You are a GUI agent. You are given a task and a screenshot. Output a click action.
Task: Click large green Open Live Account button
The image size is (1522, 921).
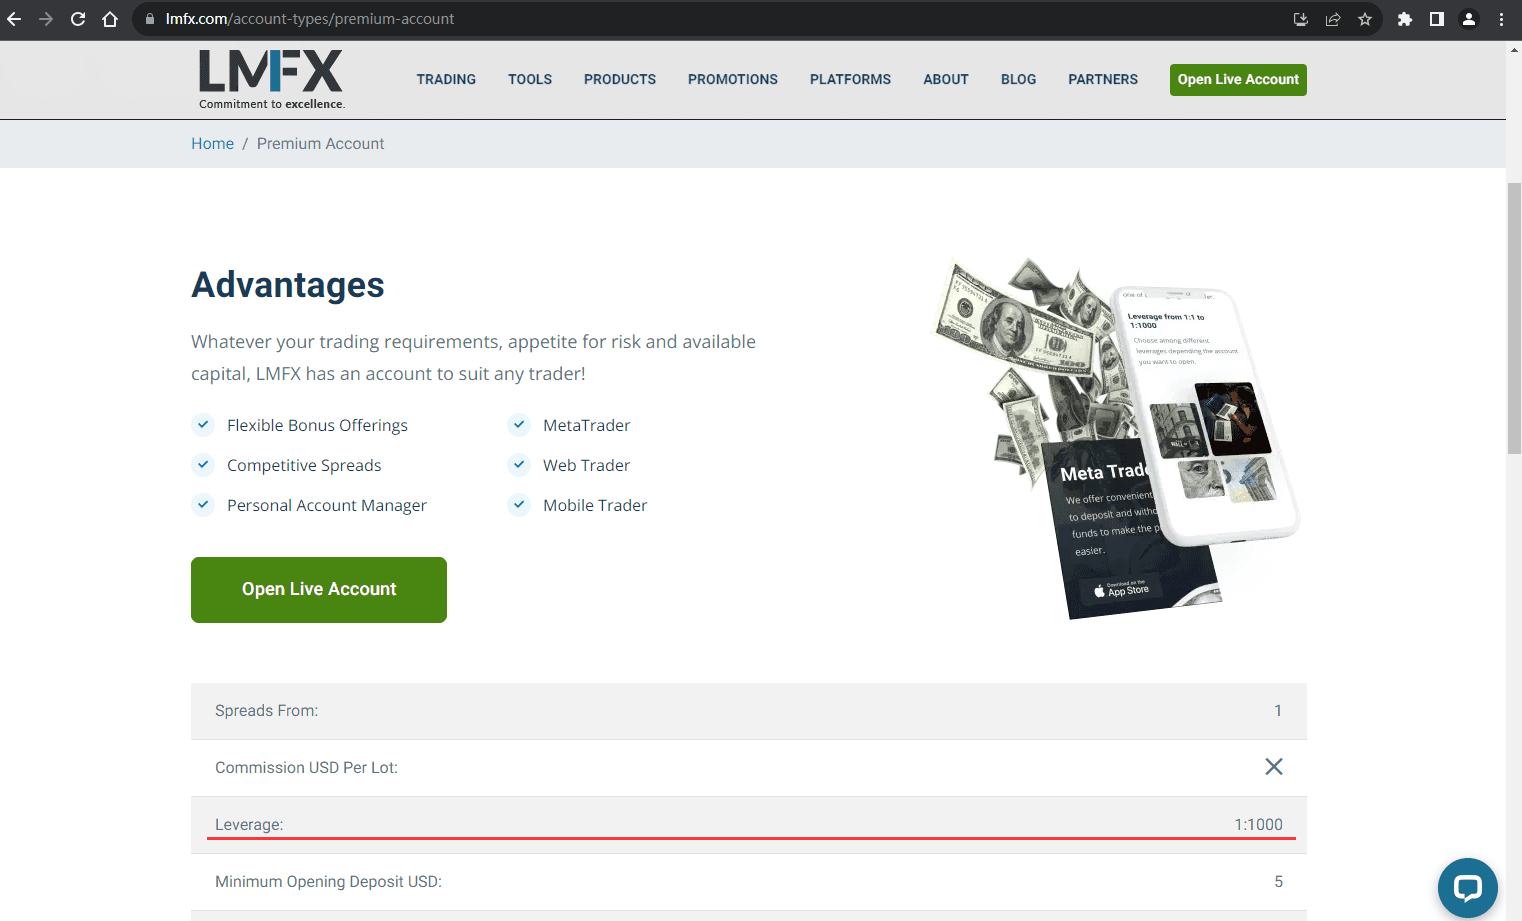[x=319, y=590]
